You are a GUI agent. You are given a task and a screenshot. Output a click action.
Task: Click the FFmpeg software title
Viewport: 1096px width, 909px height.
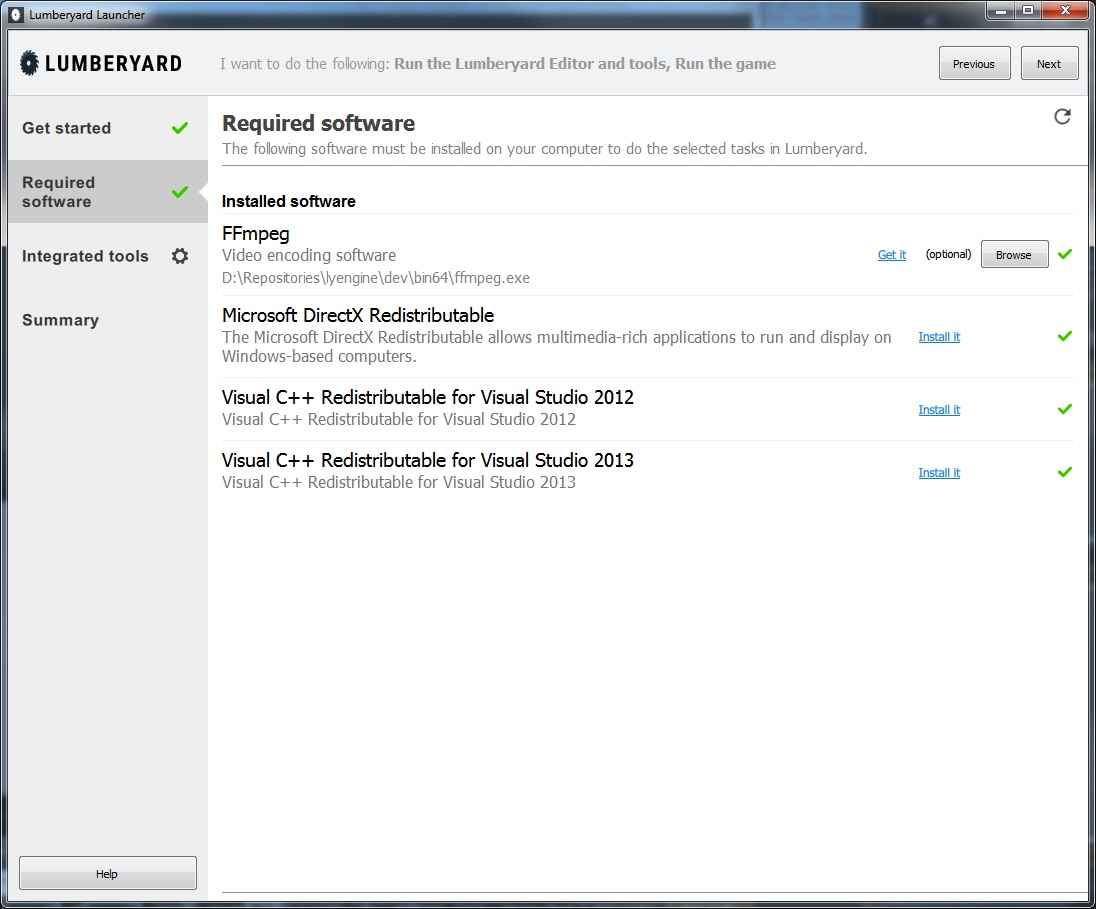pos(255,234)
